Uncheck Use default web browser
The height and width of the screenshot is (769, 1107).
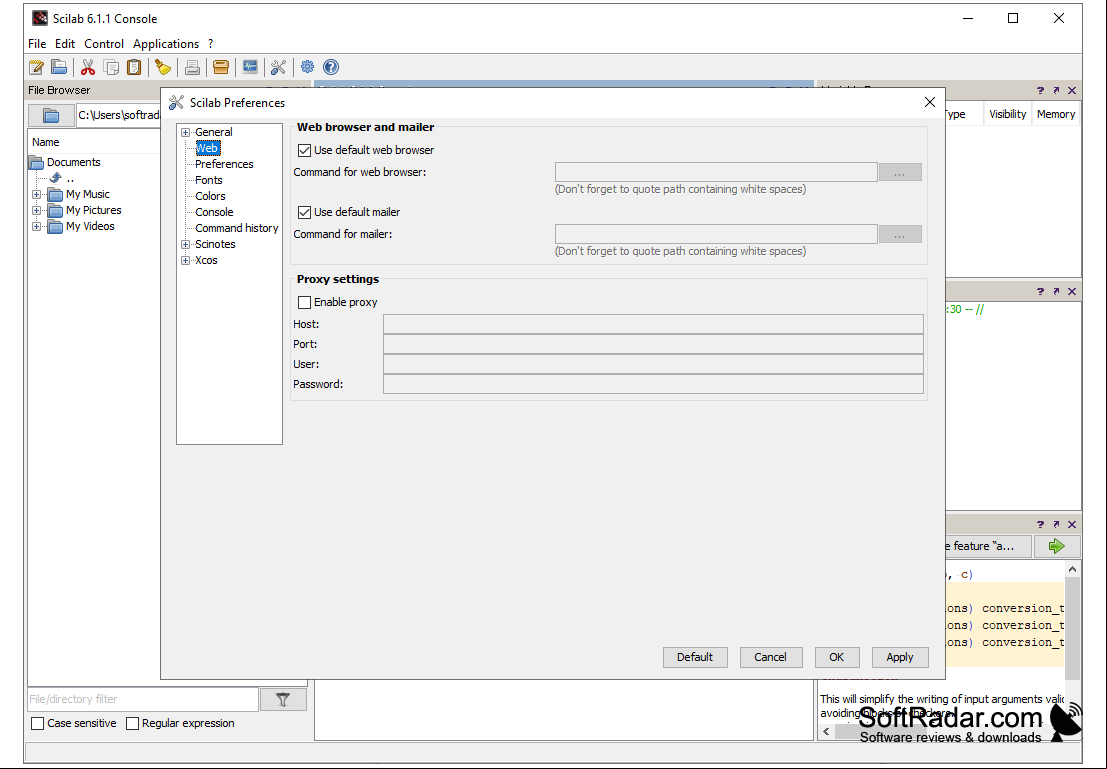click(304, 150)
